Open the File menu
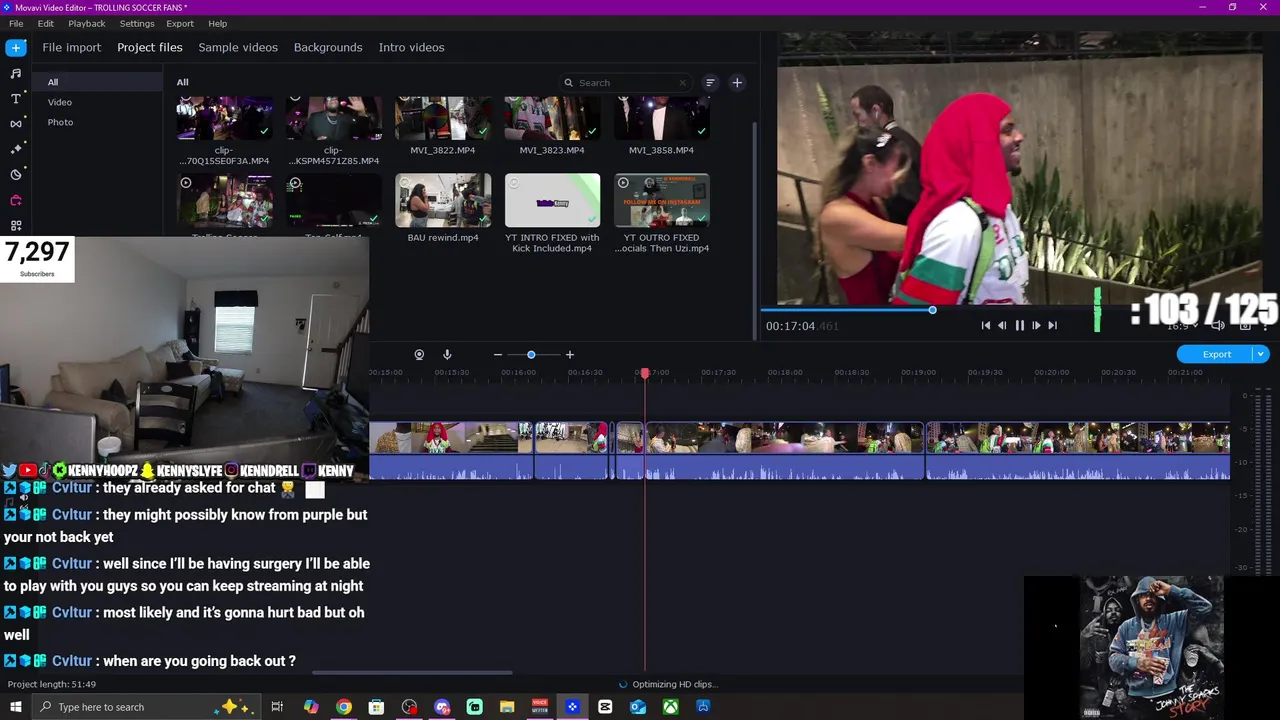The height and width of the screenshot is (720, 1280). (16, 23)
